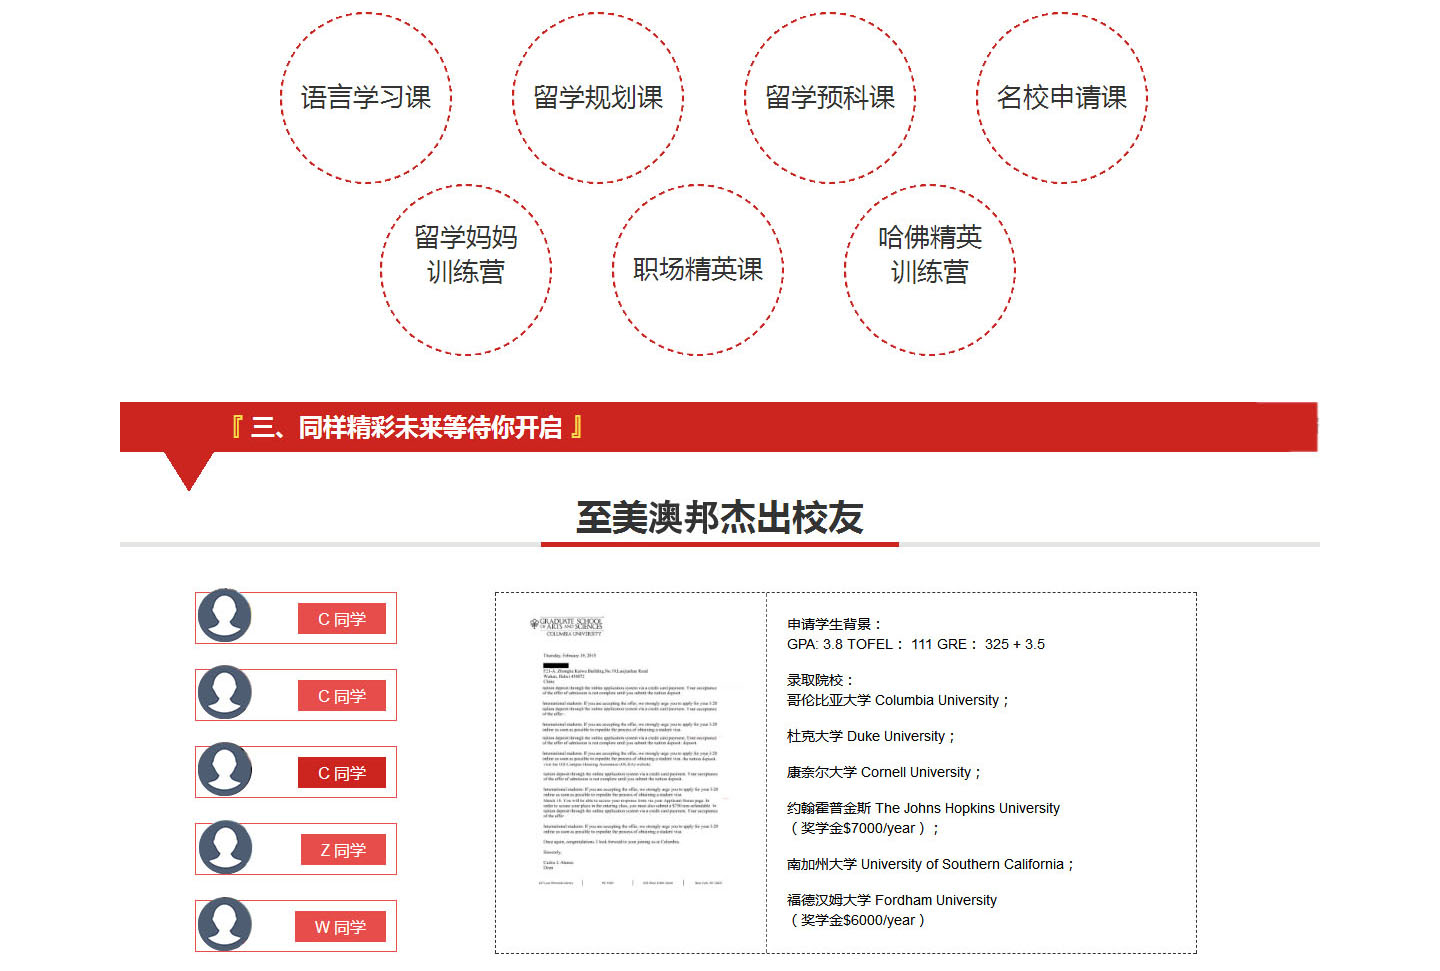Screen dimensions: 1440x971
Task: Click the avatar icon beside Z 同学
Action: 225,848
